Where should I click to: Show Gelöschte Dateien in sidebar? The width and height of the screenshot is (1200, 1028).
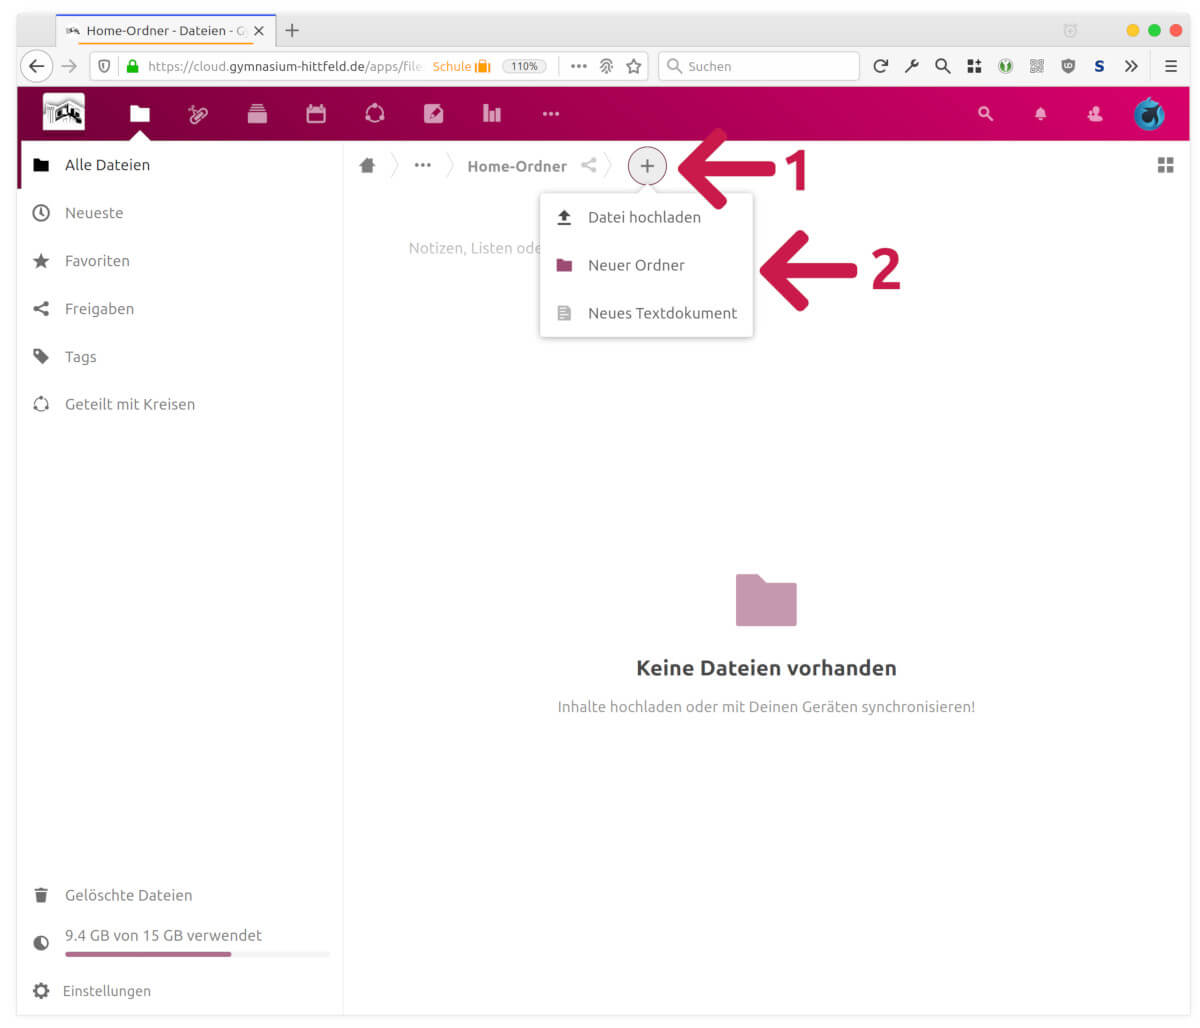[x=128, y=895]
